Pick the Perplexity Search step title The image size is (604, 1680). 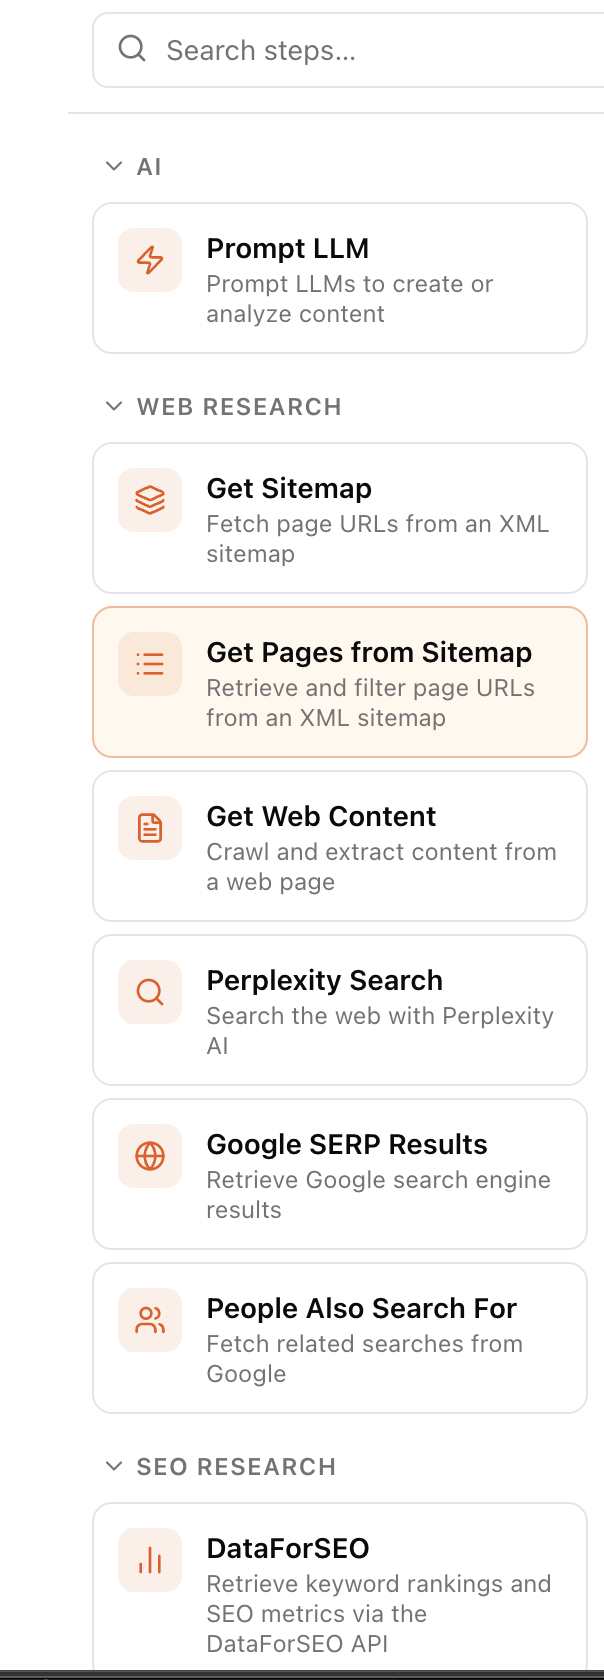[324, 981]
